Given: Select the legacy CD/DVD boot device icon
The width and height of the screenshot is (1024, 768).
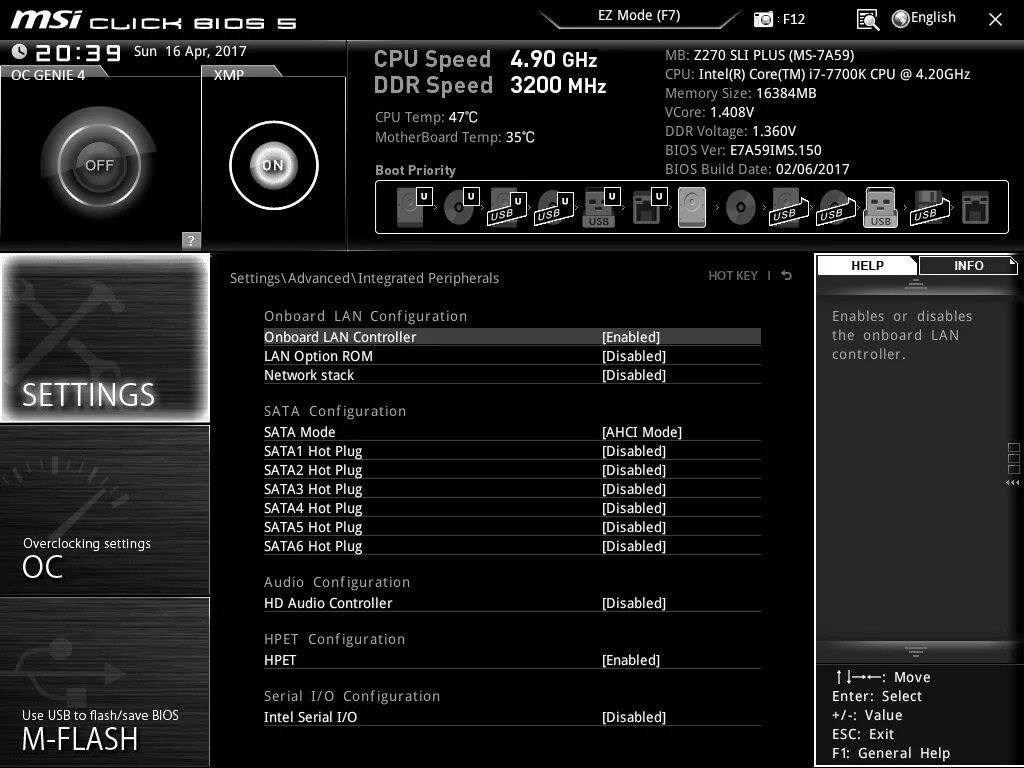Looking at the screenshot, I should tap(741, 208).
